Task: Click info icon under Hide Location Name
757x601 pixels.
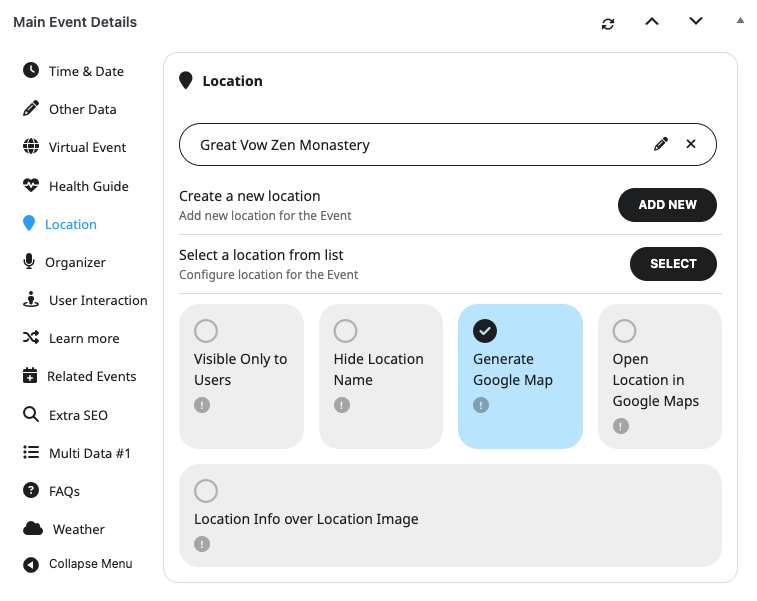Action: tap(342, 405)
